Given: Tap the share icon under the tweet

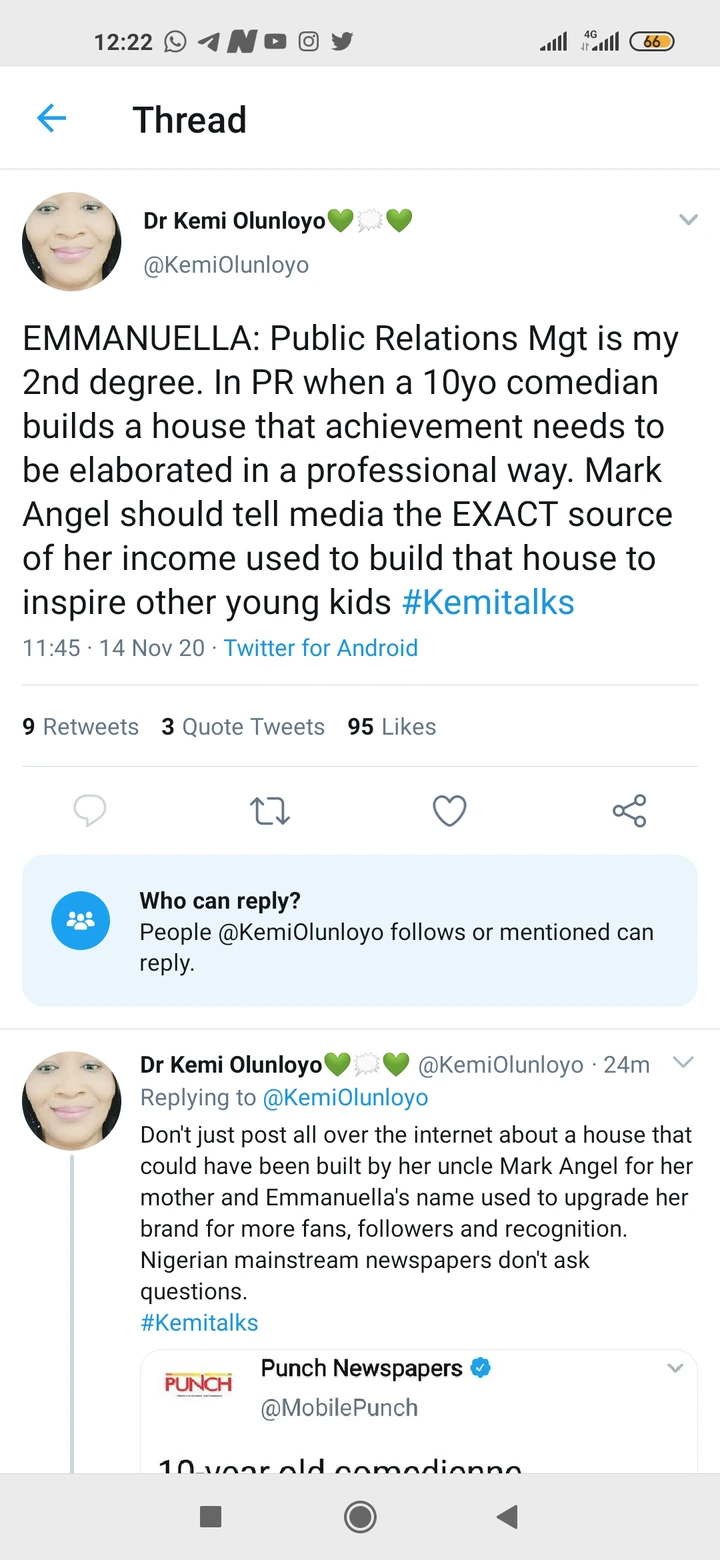Looking at the screenshot, I should click(x=629, y=811).
